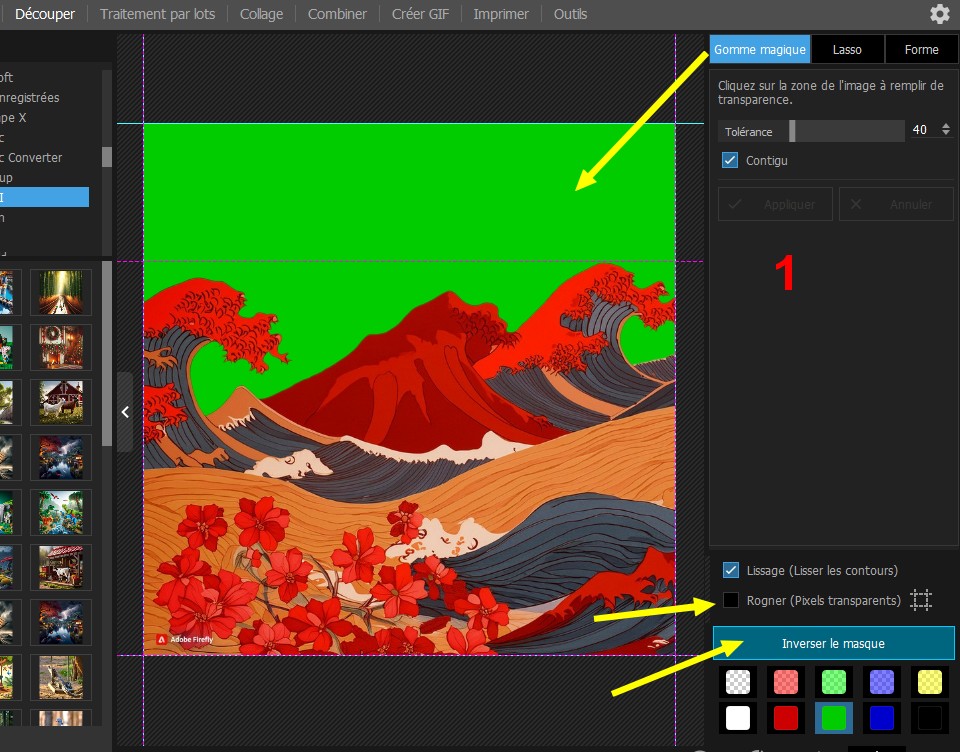Viewport: 960px width, 752px height.
Task: Pick the solid black background swatch
Action: pos(929,718)
